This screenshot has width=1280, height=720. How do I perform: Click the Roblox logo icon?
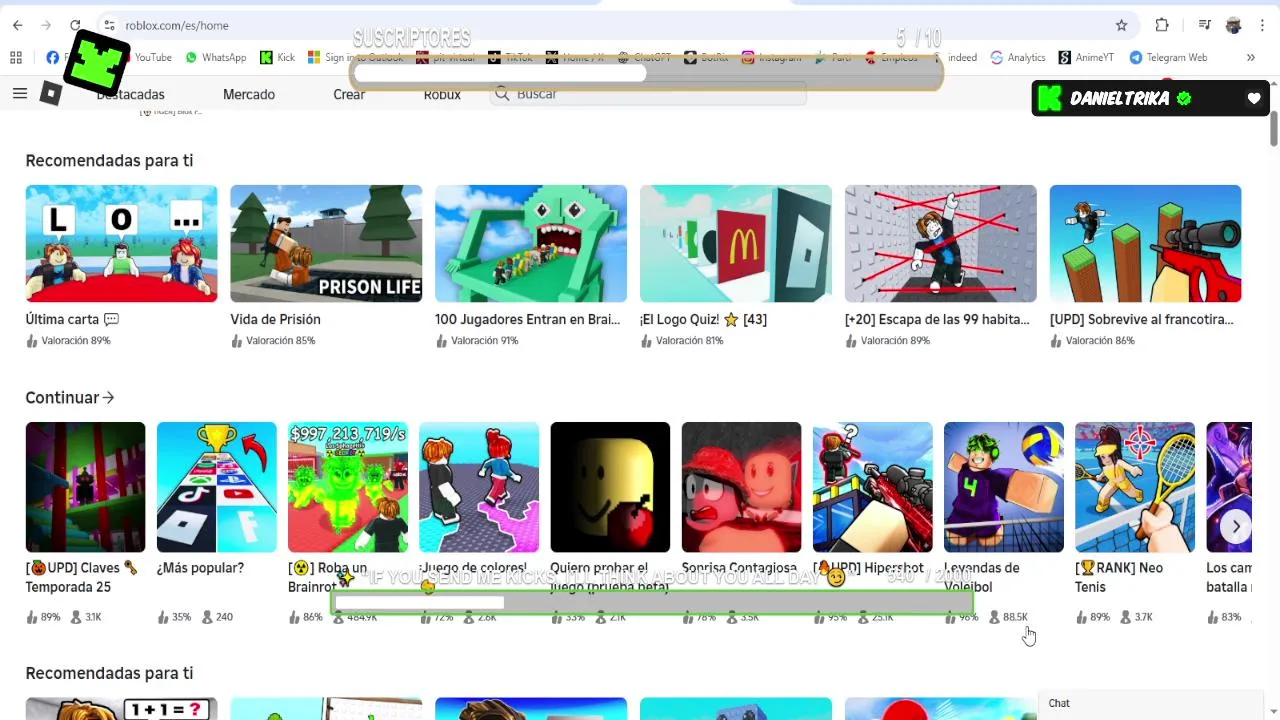point(51,94)
